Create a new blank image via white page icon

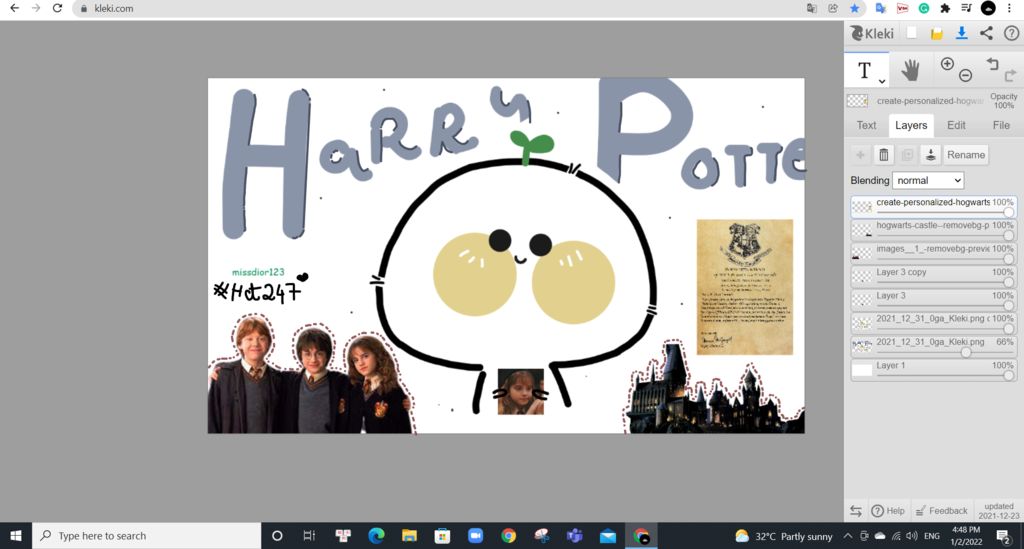point(912,33)
